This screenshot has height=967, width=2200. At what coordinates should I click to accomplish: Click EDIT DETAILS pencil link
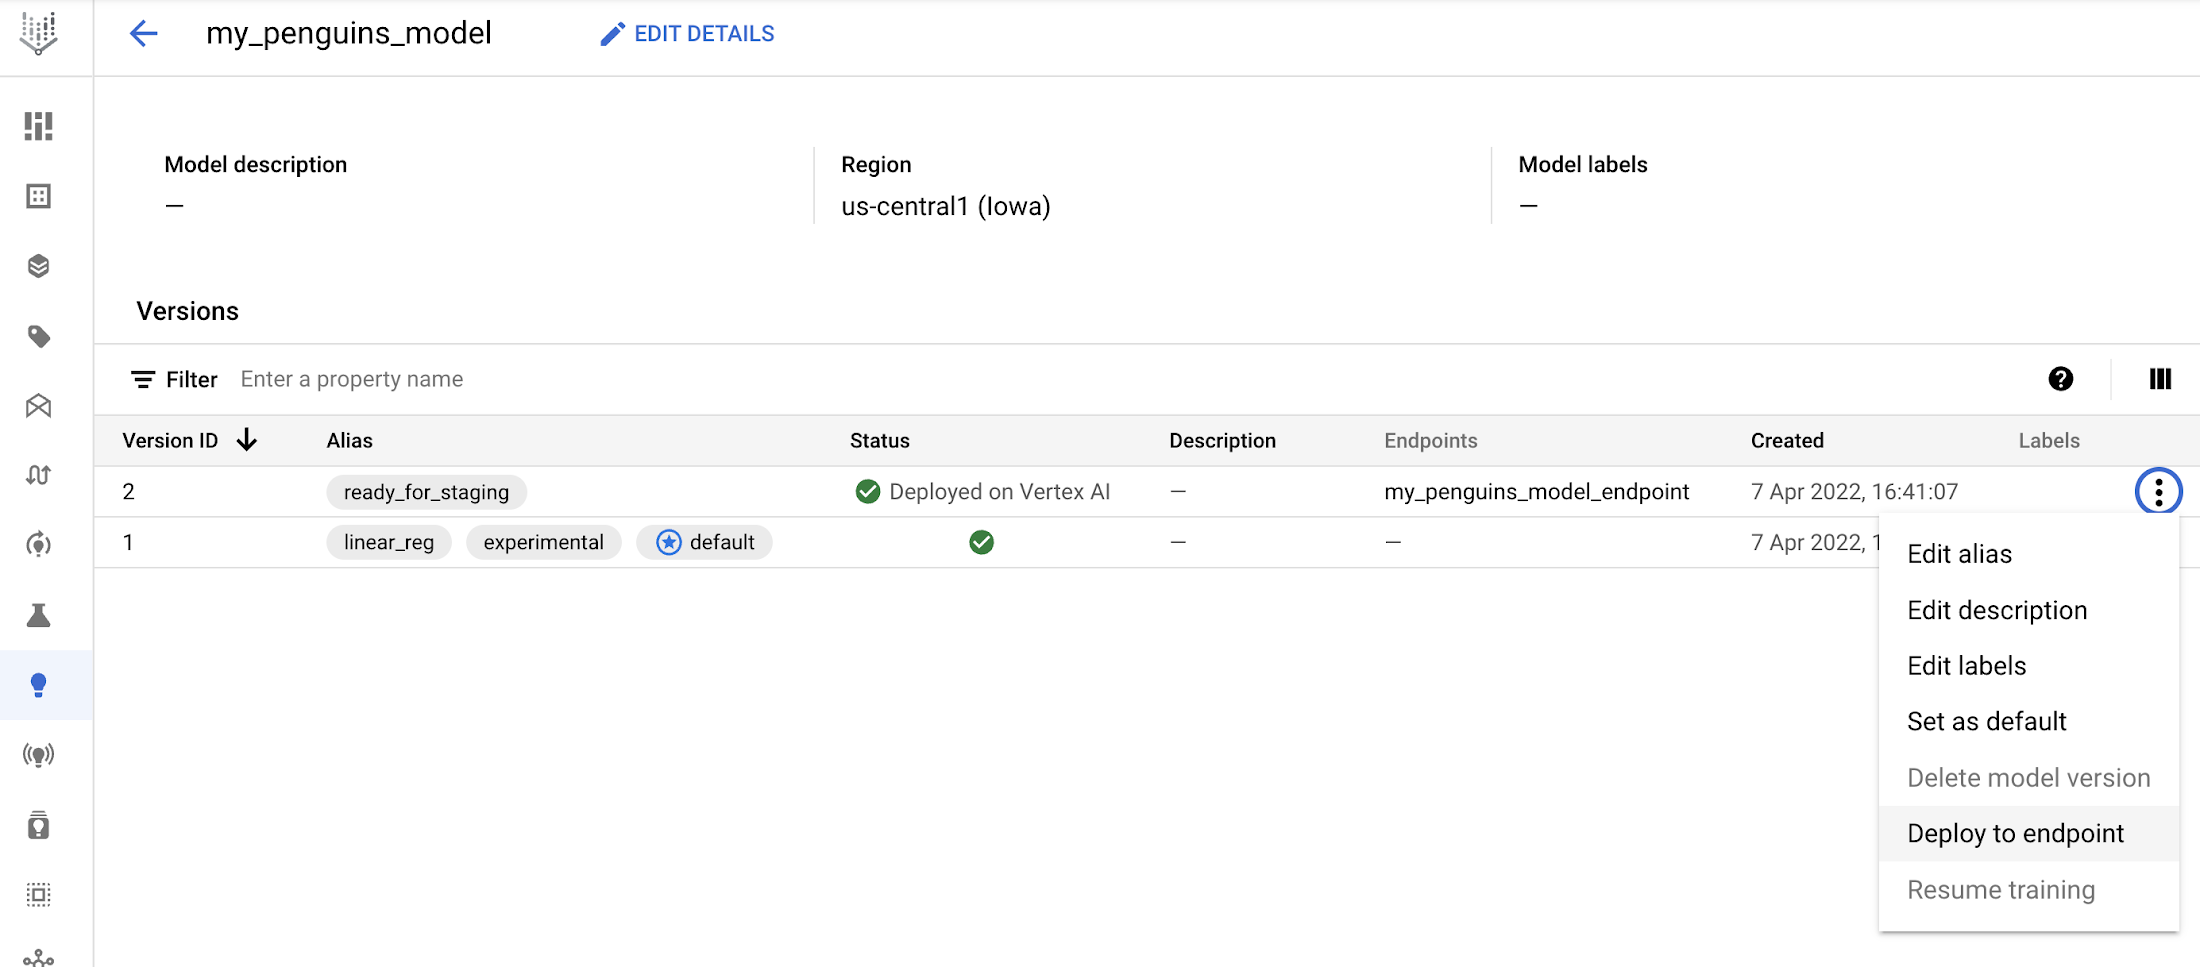pos(687,34)
